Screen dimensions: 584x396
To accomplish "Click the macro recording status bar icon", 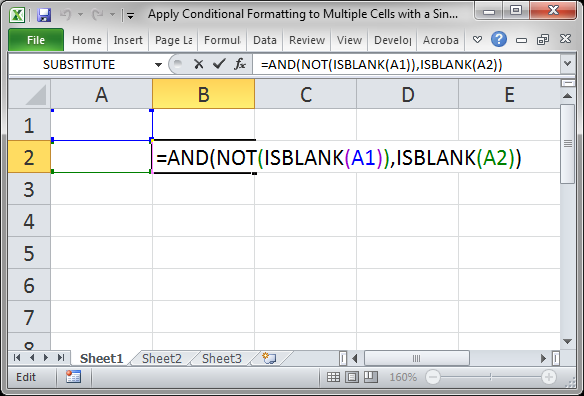I will [73, 377].
